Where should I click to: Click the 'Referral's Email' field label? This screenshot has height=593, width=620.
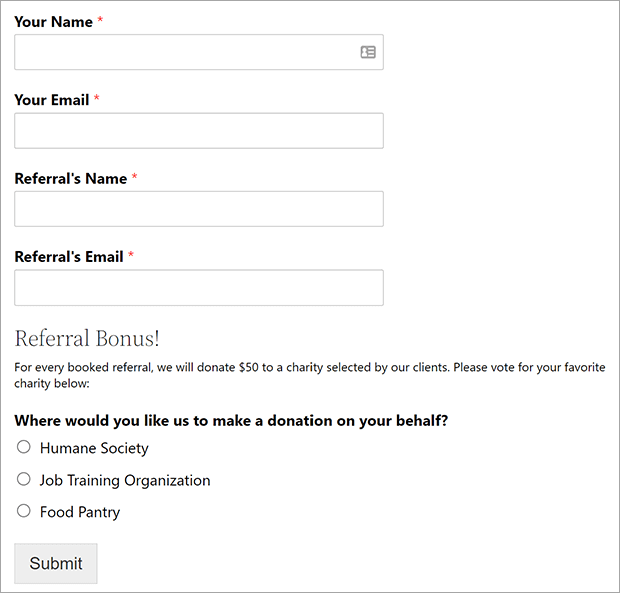[x=69, y=257]
